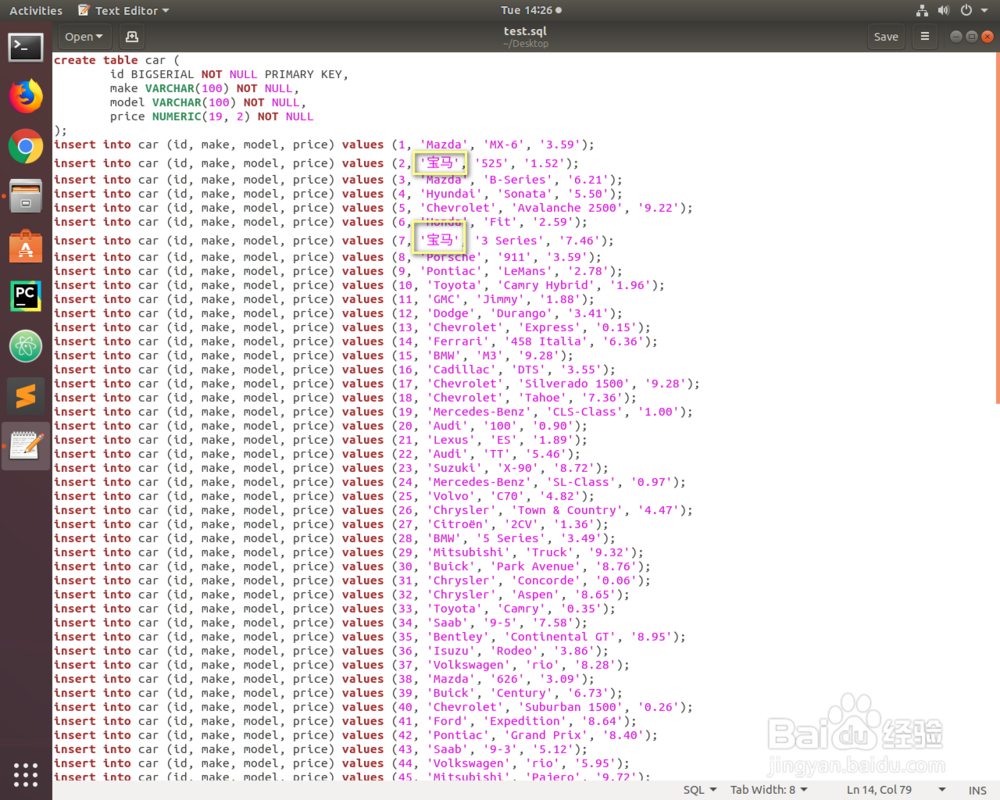Select the Text Editor dock icon
This screenshot has height=800, width=1000.
click(26, 446)
